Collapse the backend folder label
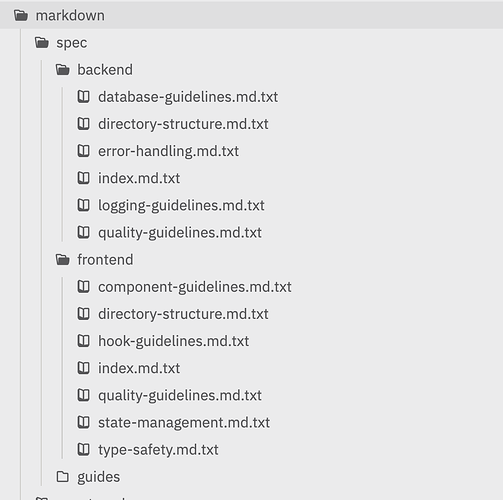This screenshot has height=500, width=503. [105, 70]
